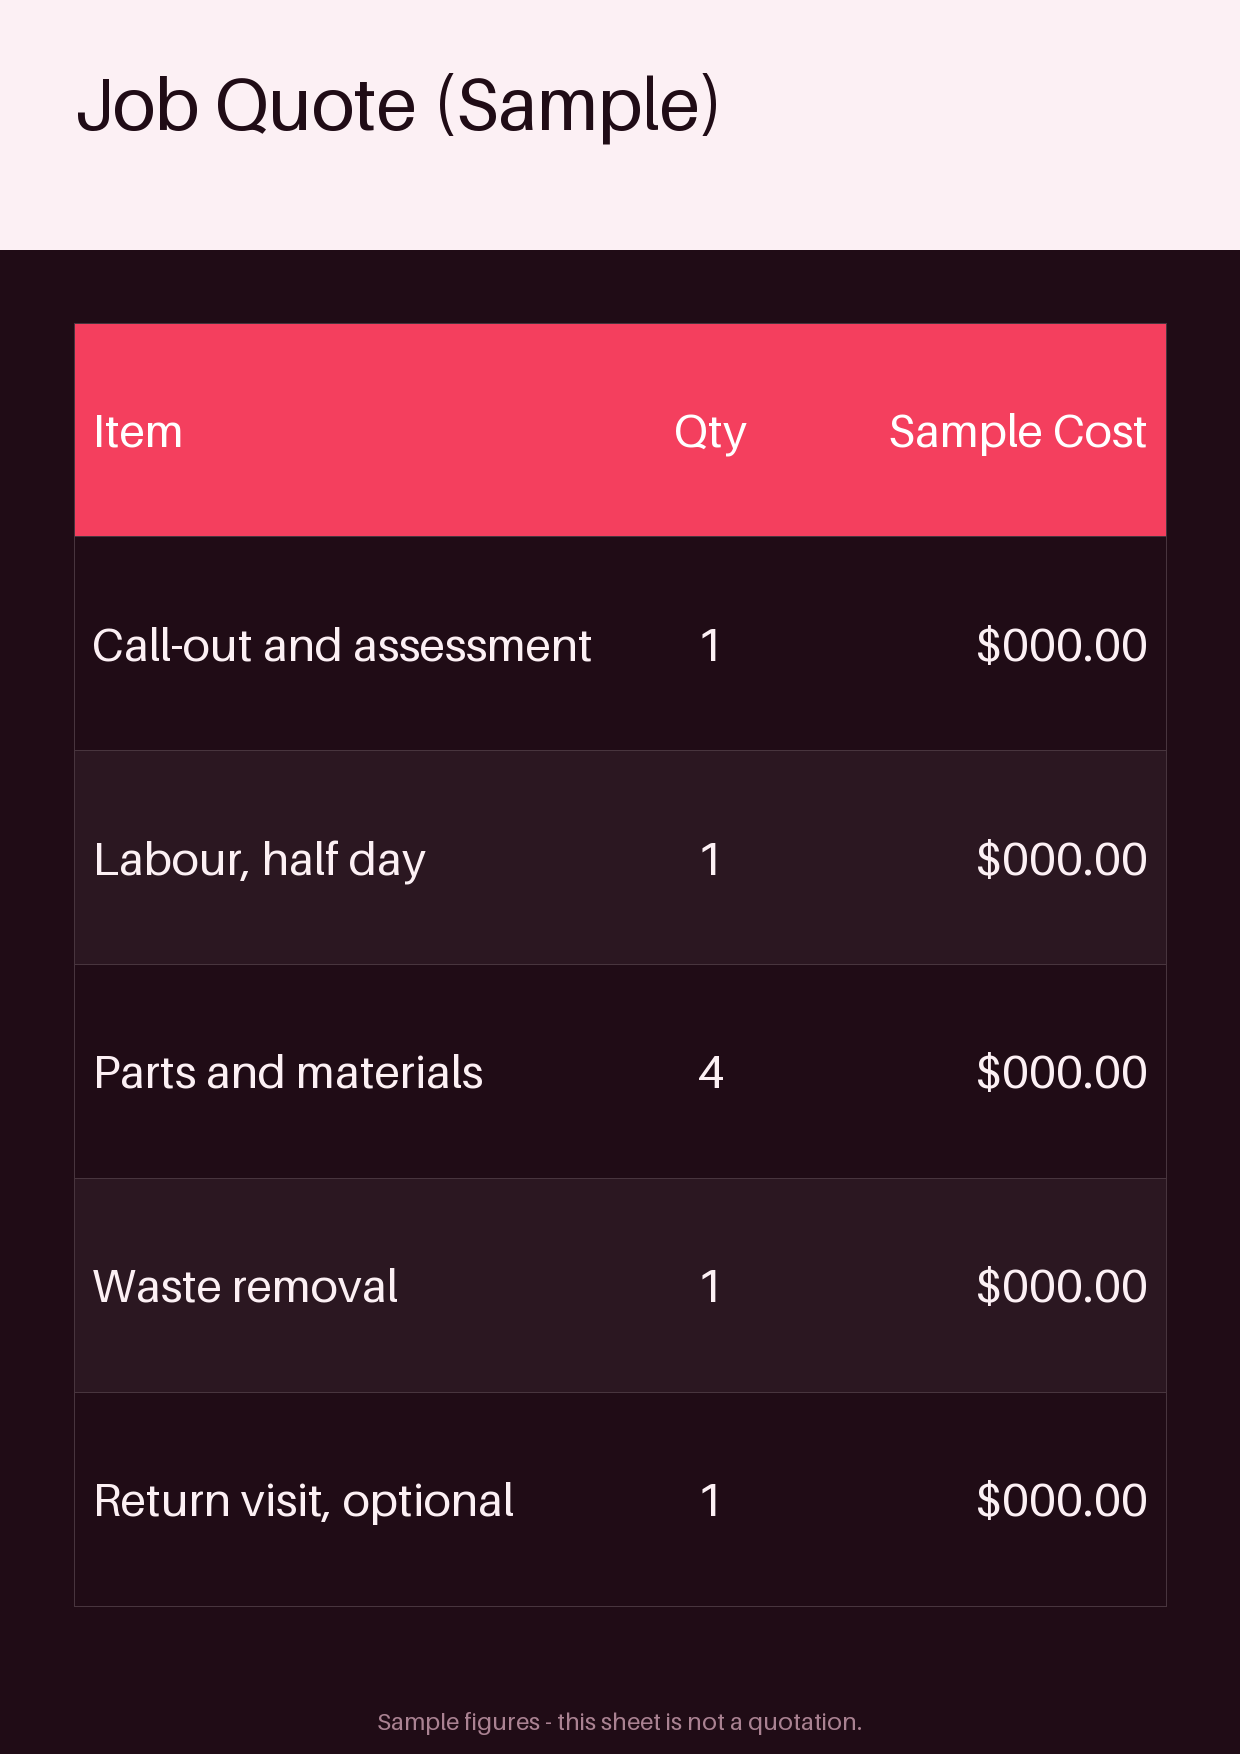
Task: Select quantity 4 for Parts and materials
Action: coord(710,1072)
